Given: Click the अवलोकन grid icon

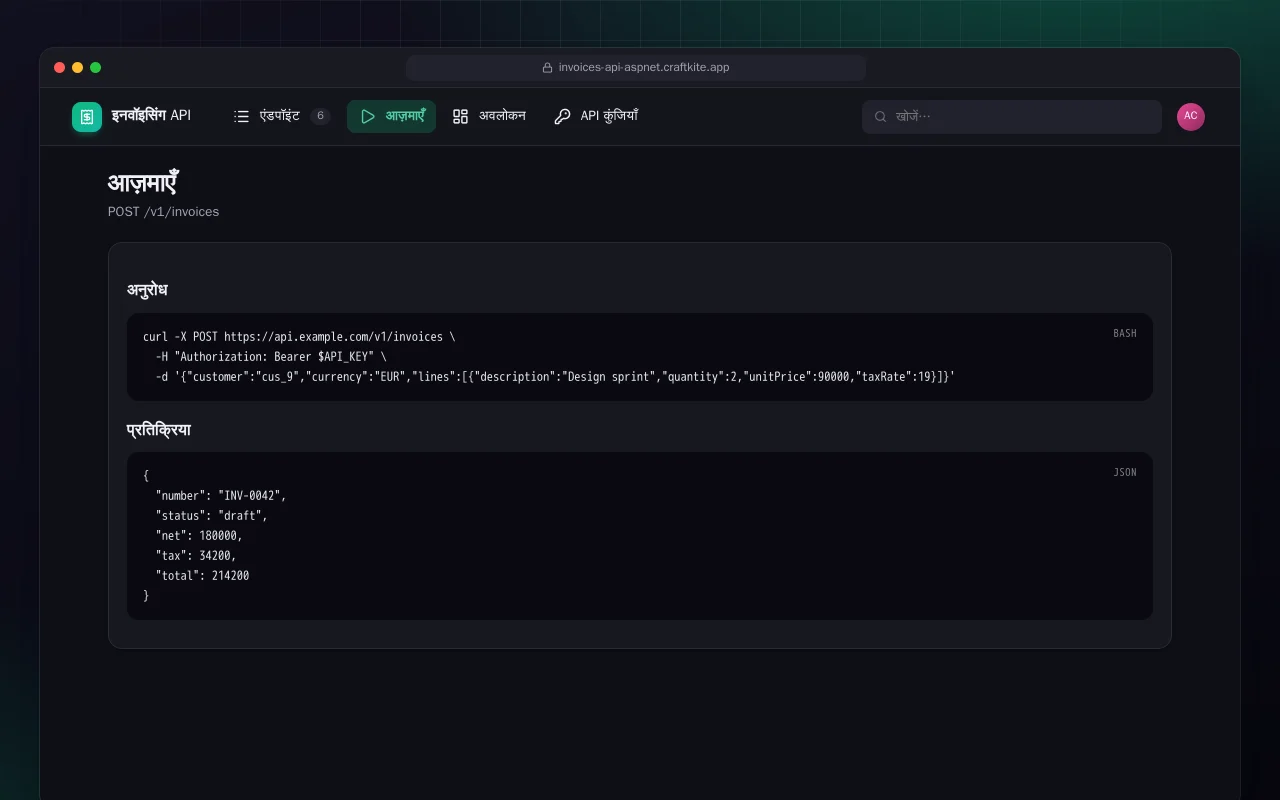Looking at the screenshot, I should coord(460,116).
